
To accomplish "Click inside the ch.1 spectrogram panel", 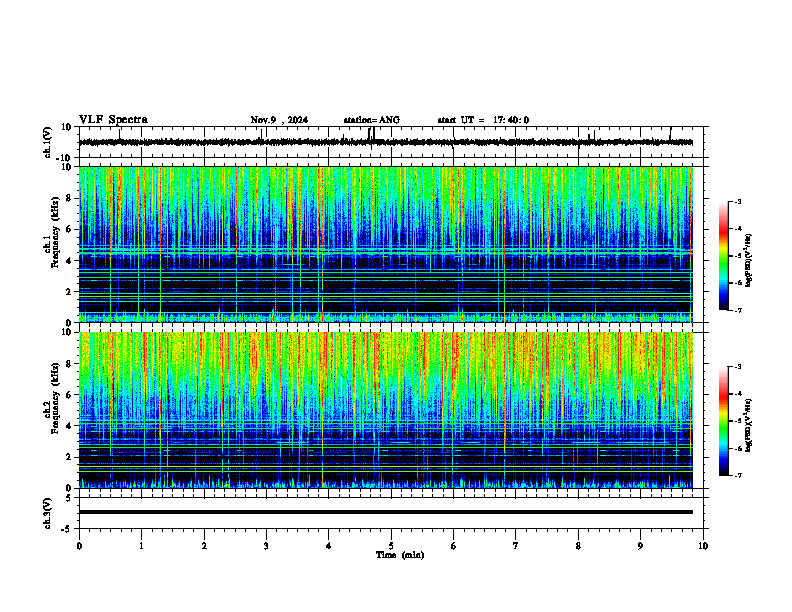I will (385, 244).
